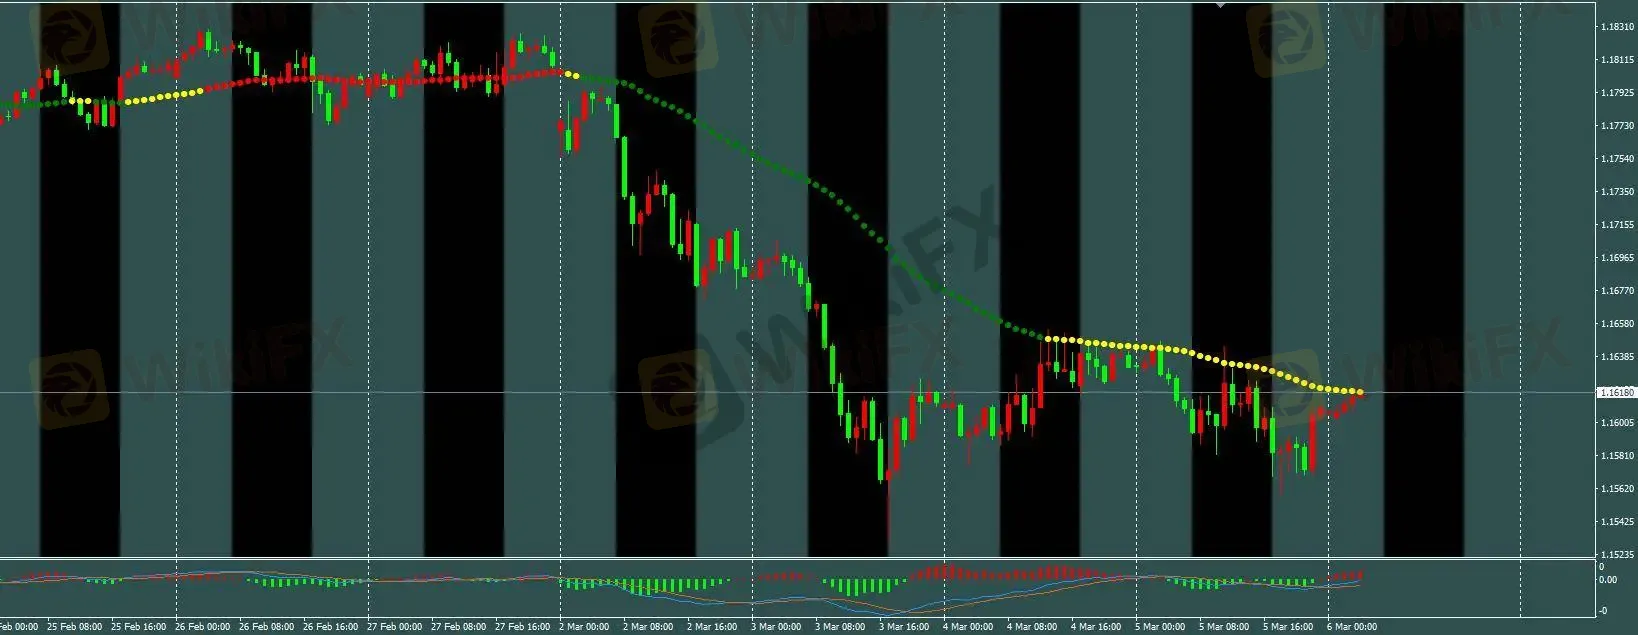Click the 1.16770 price axis label

tap(1616, 291)
